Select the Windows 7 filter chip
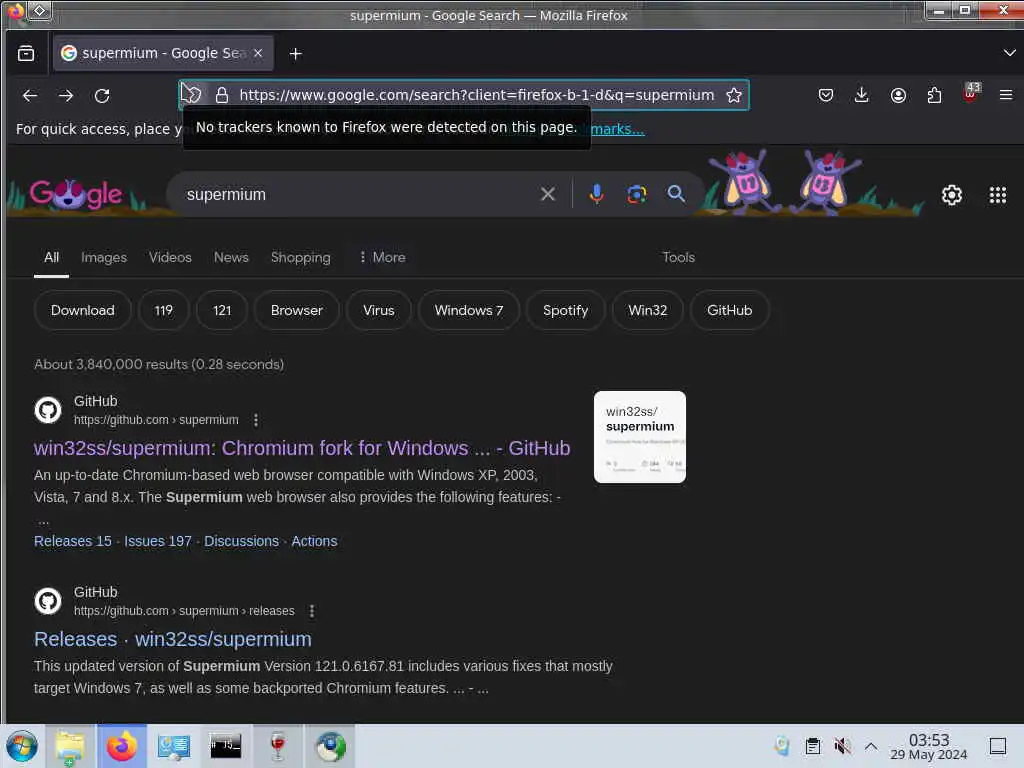This screenshot has width=1024, height=768. click(x=469, y=310)
